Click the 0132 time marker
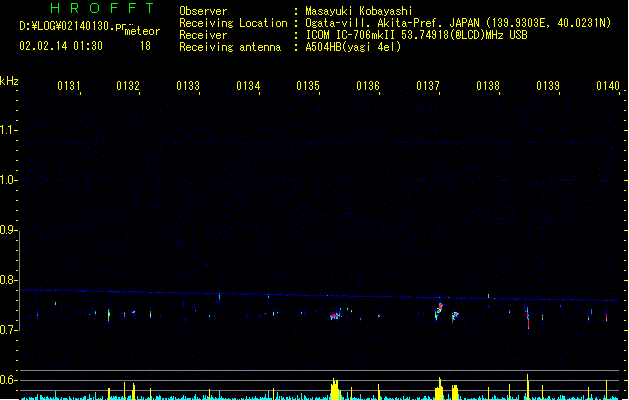Image resolution: width=629 pixels, height=400 pixels. tap(128, 86)
